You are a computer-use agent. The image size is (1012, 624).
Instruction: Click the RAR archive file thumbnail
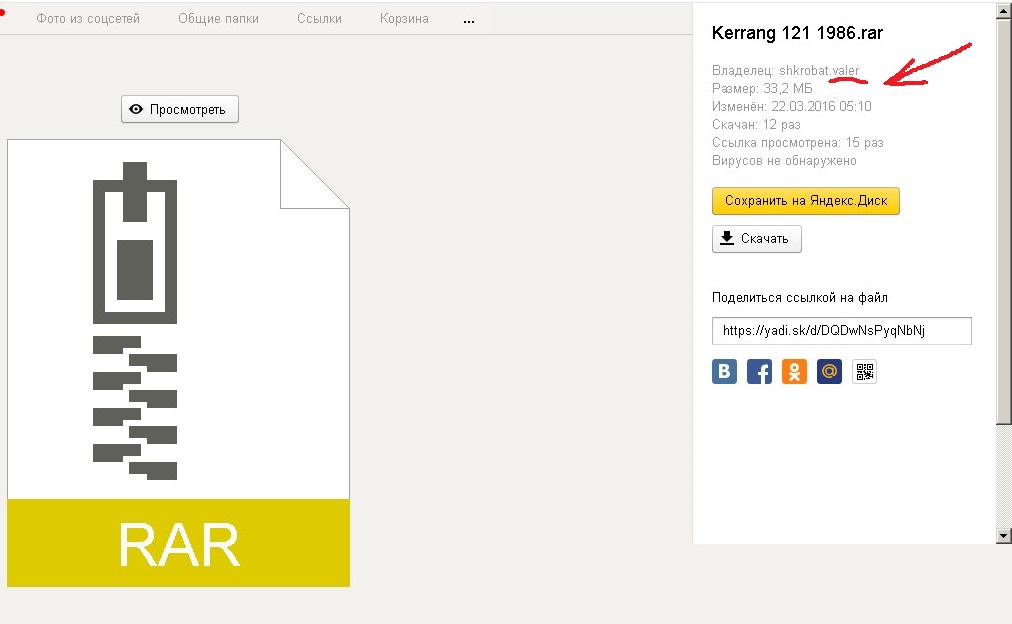click(179, 363)
